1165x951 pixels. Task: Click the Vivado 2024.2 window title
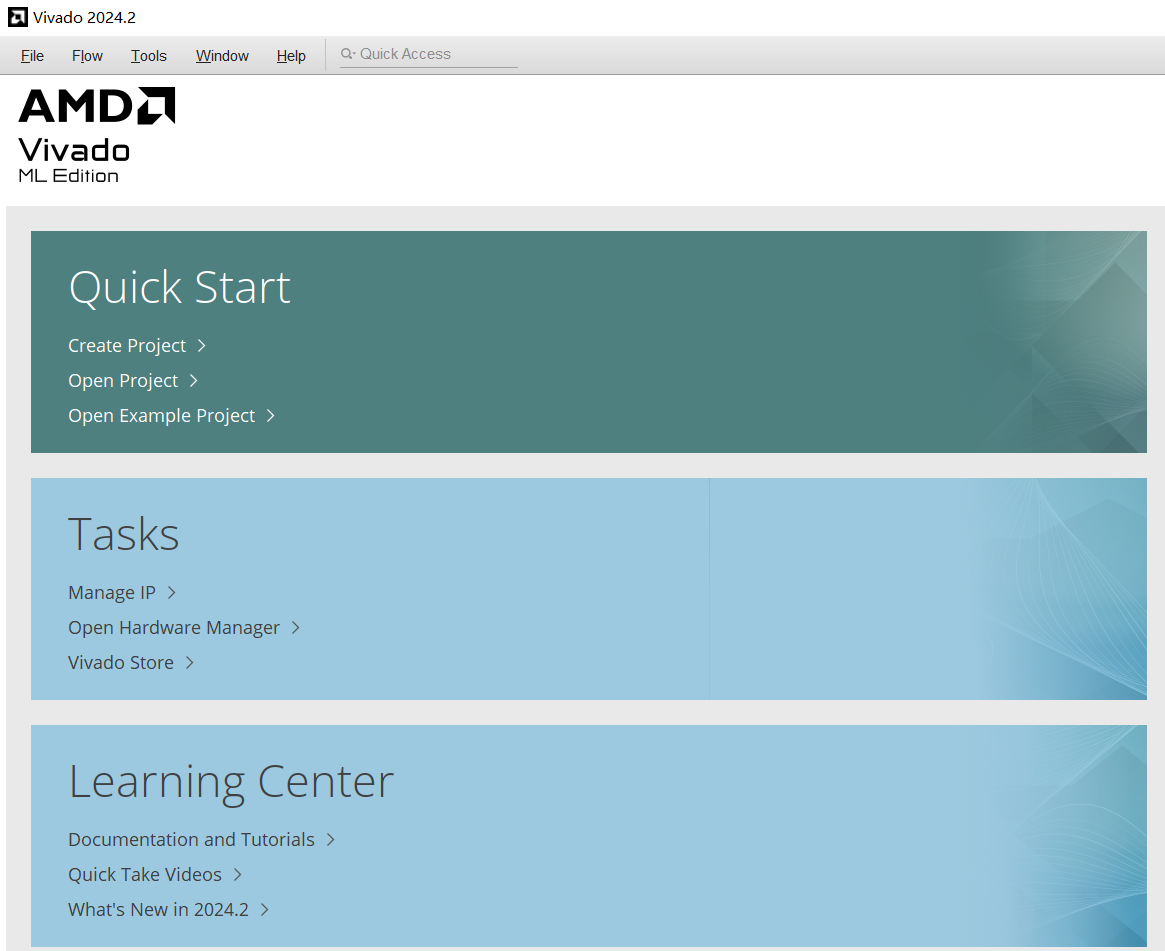(84, 17)
